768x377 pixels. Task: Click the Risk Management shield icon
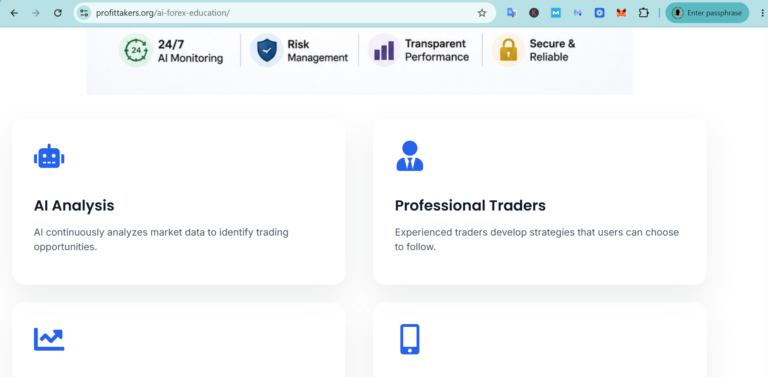(x=267, y=50)
